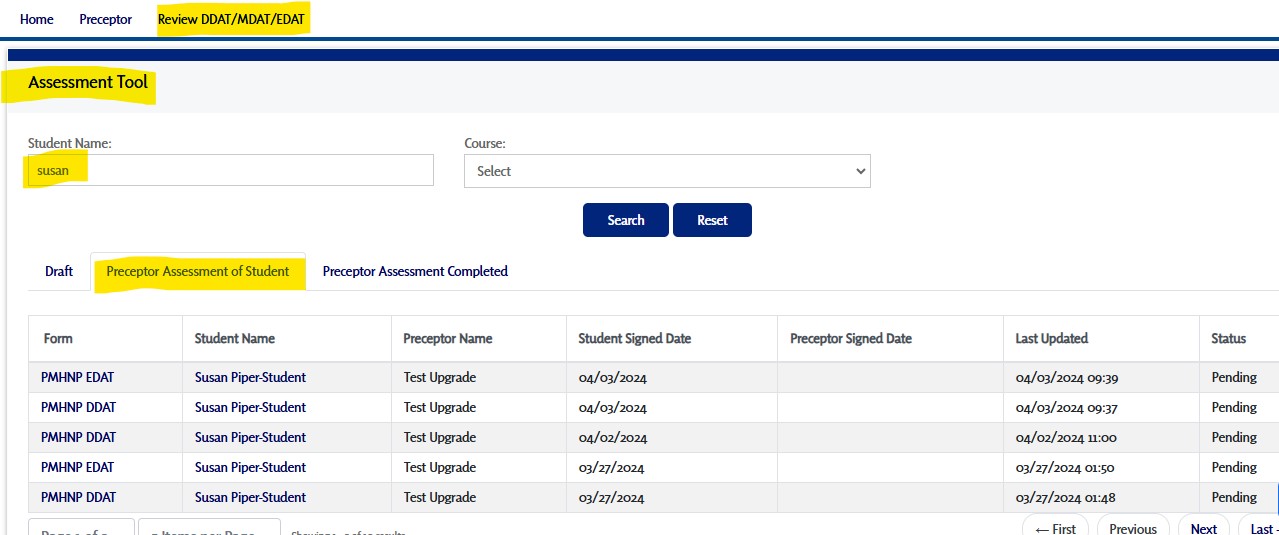Select Preceptor Assessment of Student tab
Viewport: 1279px width, 535px height.
198,271
